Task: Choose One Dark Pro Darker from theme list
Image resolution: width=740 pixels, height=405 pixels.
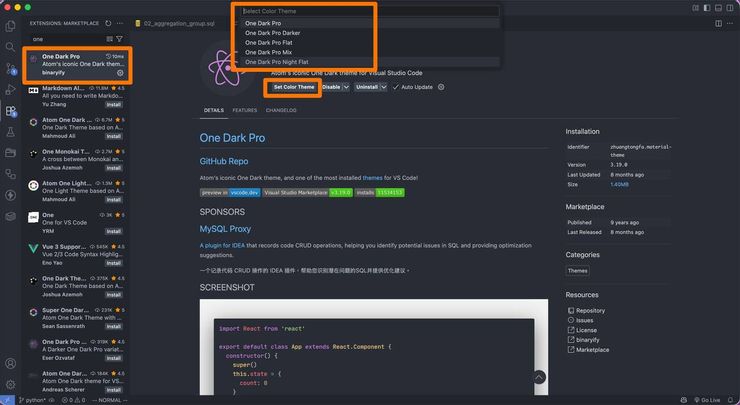Action: pyautogui.click(x=272, y=32)
